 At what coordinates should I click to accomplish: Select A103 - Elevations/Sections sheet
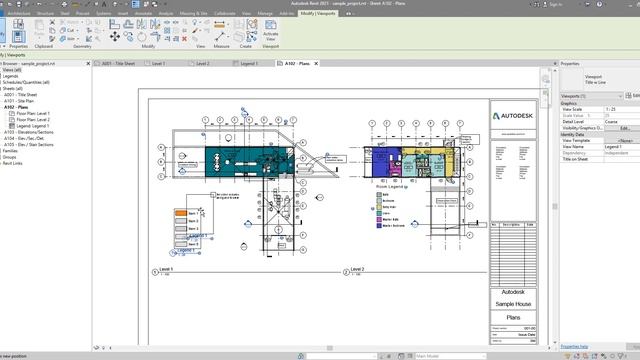[29, 132]
